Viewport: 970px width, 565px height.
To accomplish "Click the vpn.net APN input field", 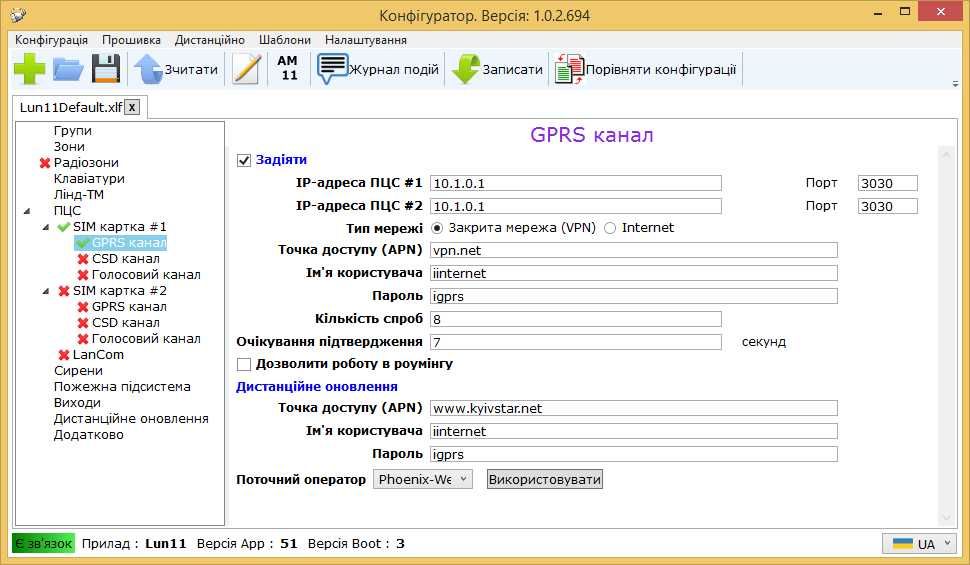I will (633, 250).
